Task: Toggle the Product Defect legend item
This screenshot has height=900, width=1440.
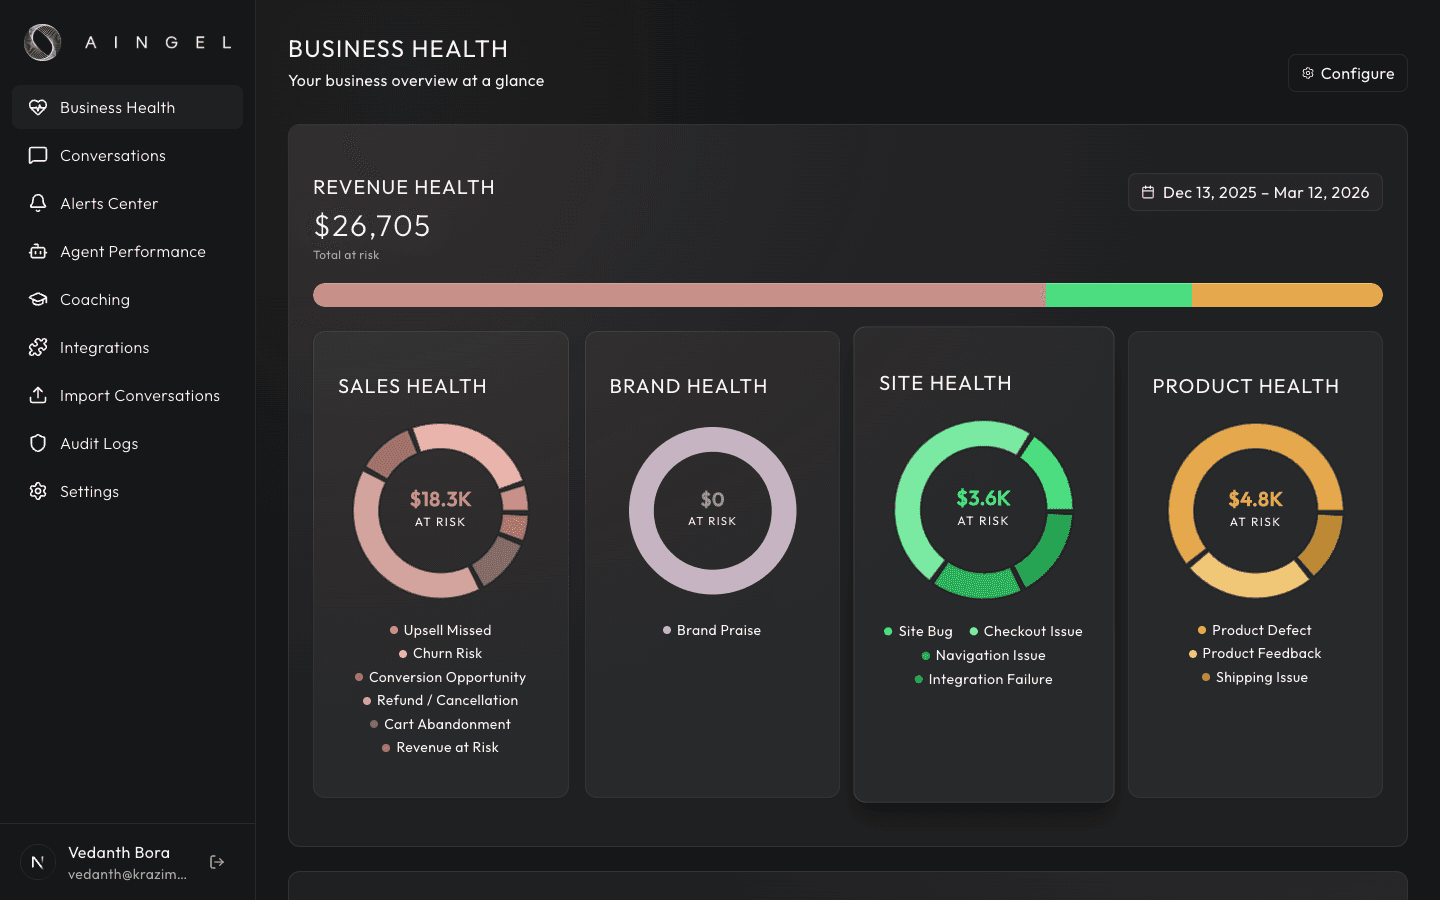Action: click(1255, 630)
